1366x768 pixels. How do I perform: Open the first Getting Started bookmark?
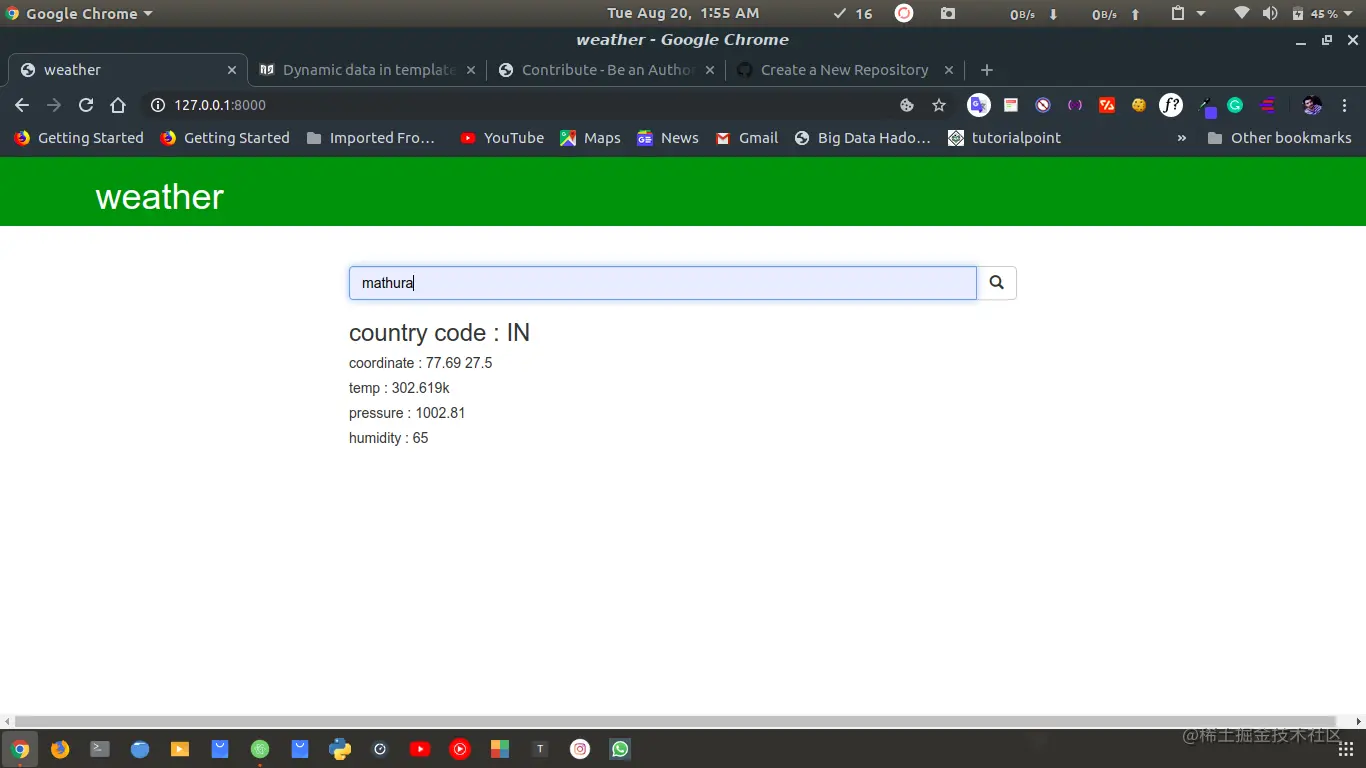coord(79,138)
